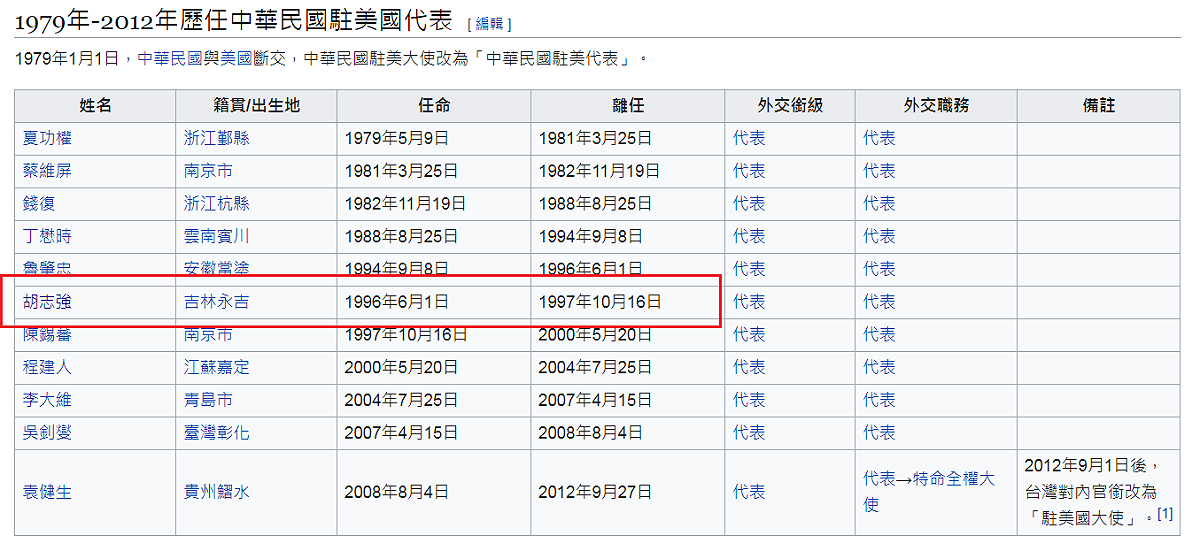
Task: Click 代表 in 錢復's 外交銜級 column
Action: (749, 203)
